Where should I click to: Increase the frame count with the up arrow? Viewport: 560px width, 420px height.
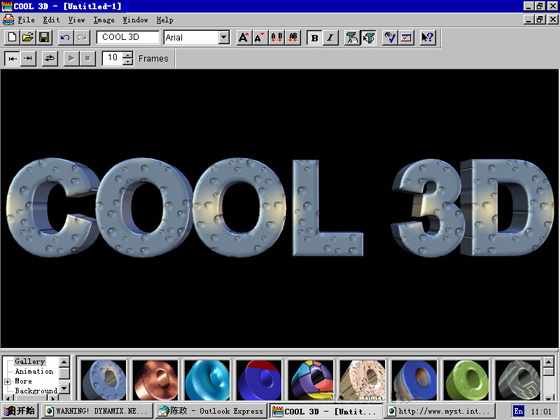point(128,55)
